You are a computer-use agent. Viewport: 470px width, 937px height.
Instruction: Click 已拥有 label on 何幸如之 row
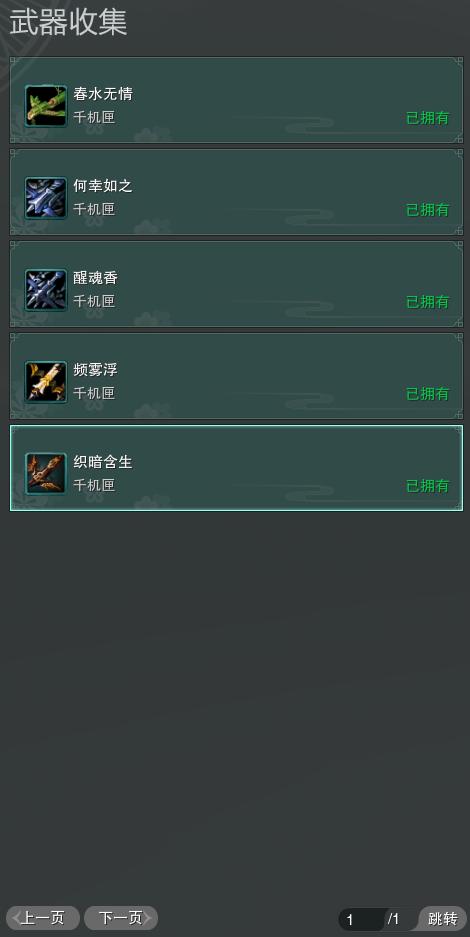click(428, 210)
